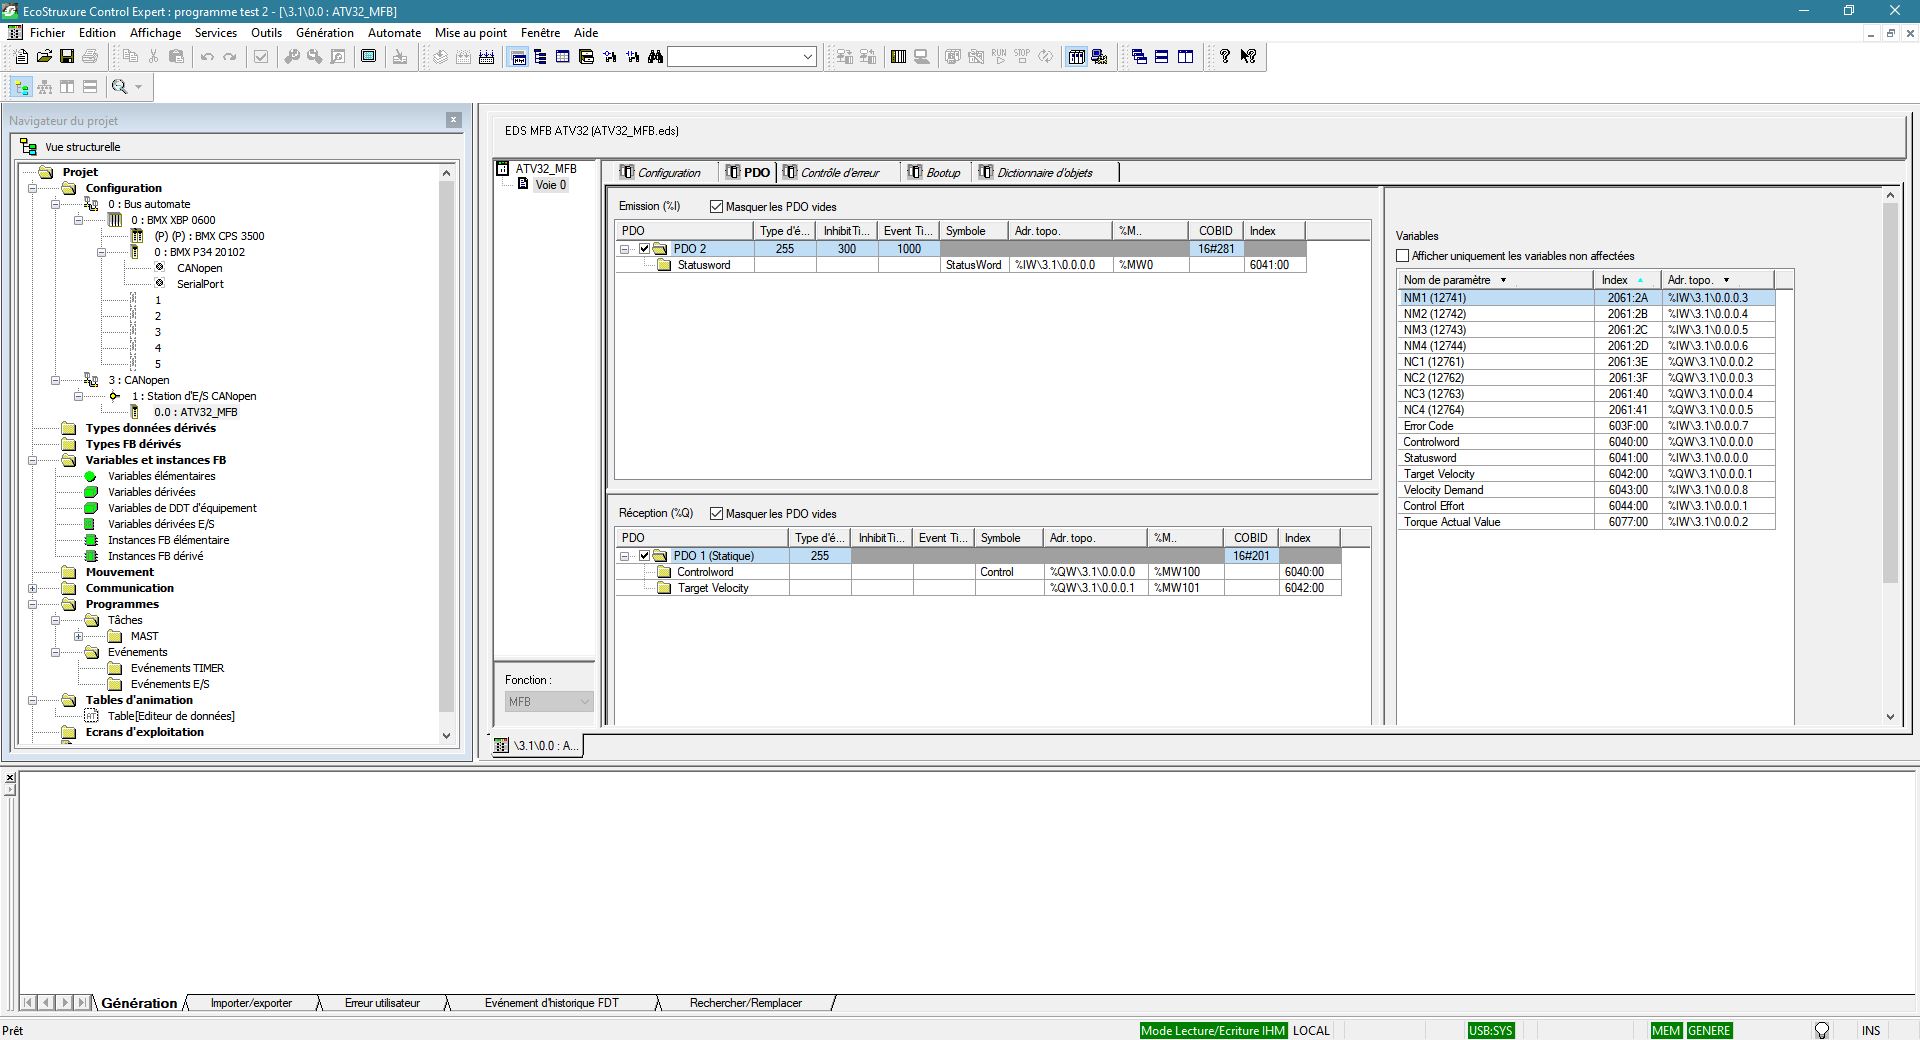This screenshot has width=1920, height=1040.
Task: Open the Génération menu
Action: pos(324,33)
